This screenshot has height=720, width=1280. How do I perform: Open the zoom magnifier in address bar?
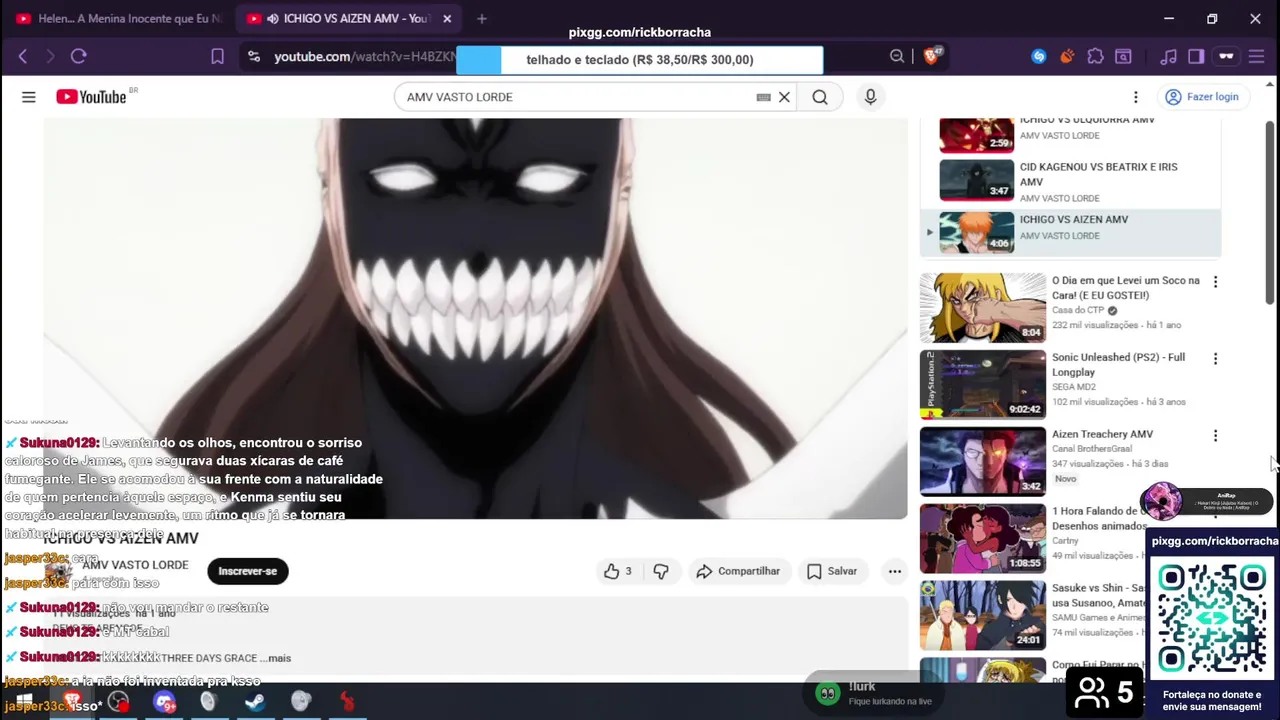point(897,57)
